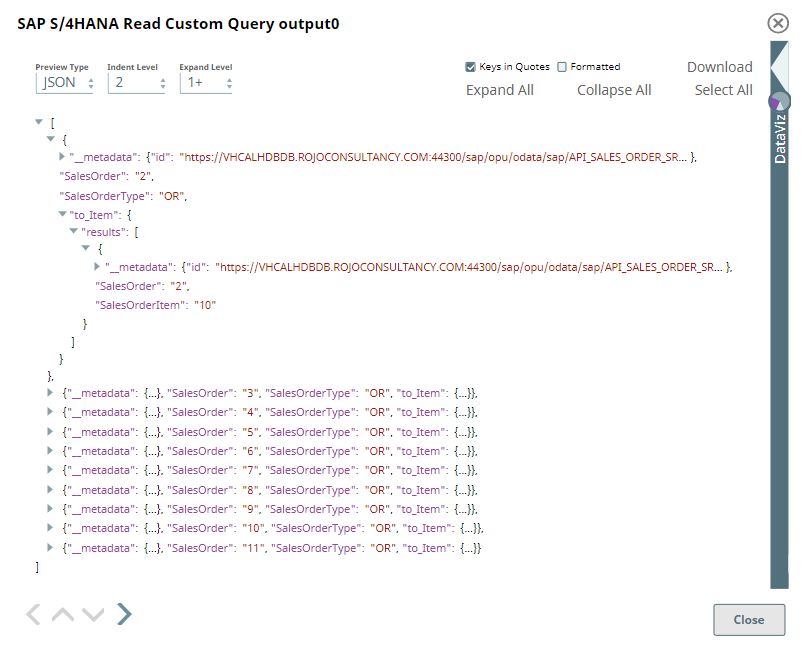The width and height of the screenshot is (807, 648).
Task: Select the "SalesOrderType": "OR" line
Action: [123, 196]
